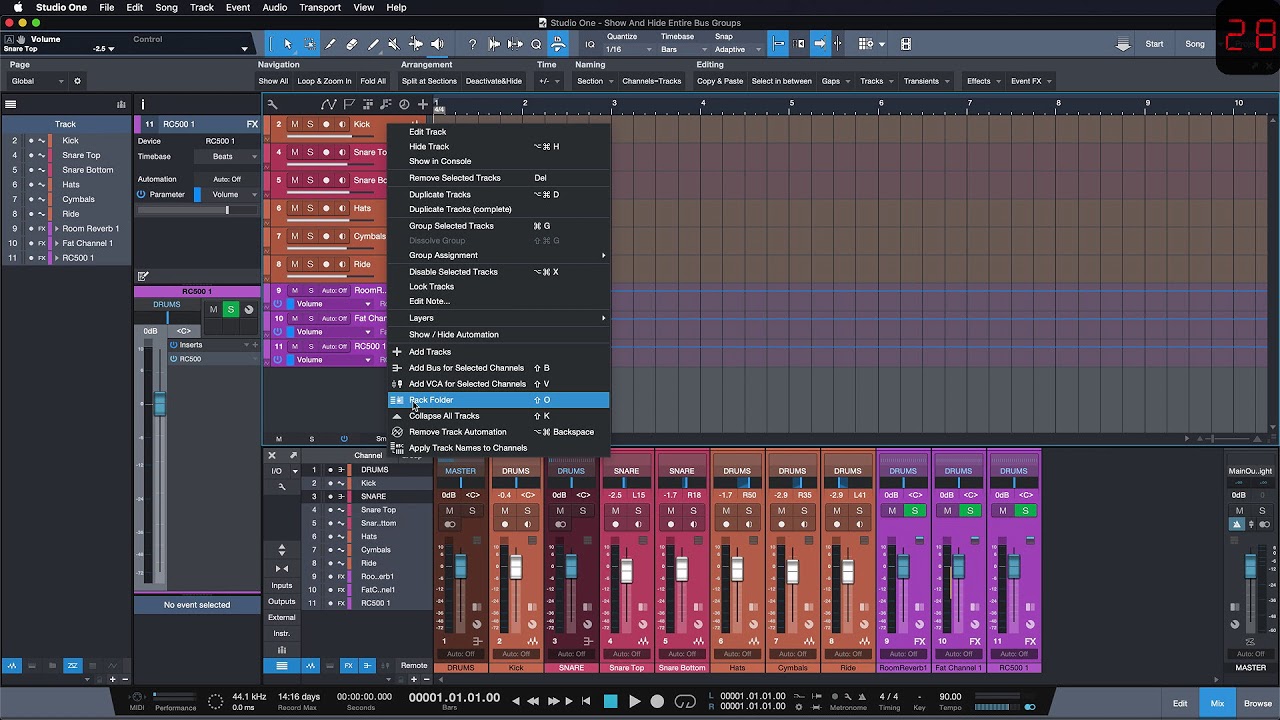The image size is (1280, 720).
Task: Solo the Kick track
Action: (310, 124)
